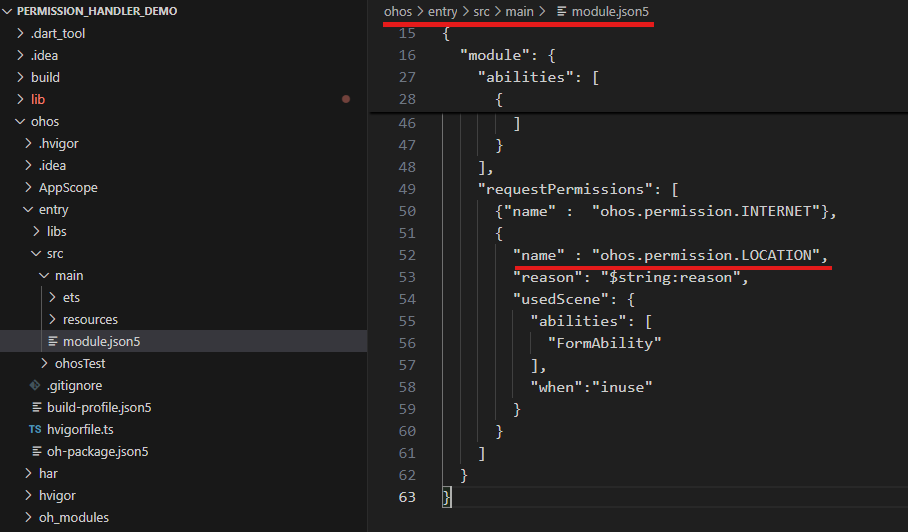Open hvigorfile.ts file
908x532 pixels.
pos(80,430)
